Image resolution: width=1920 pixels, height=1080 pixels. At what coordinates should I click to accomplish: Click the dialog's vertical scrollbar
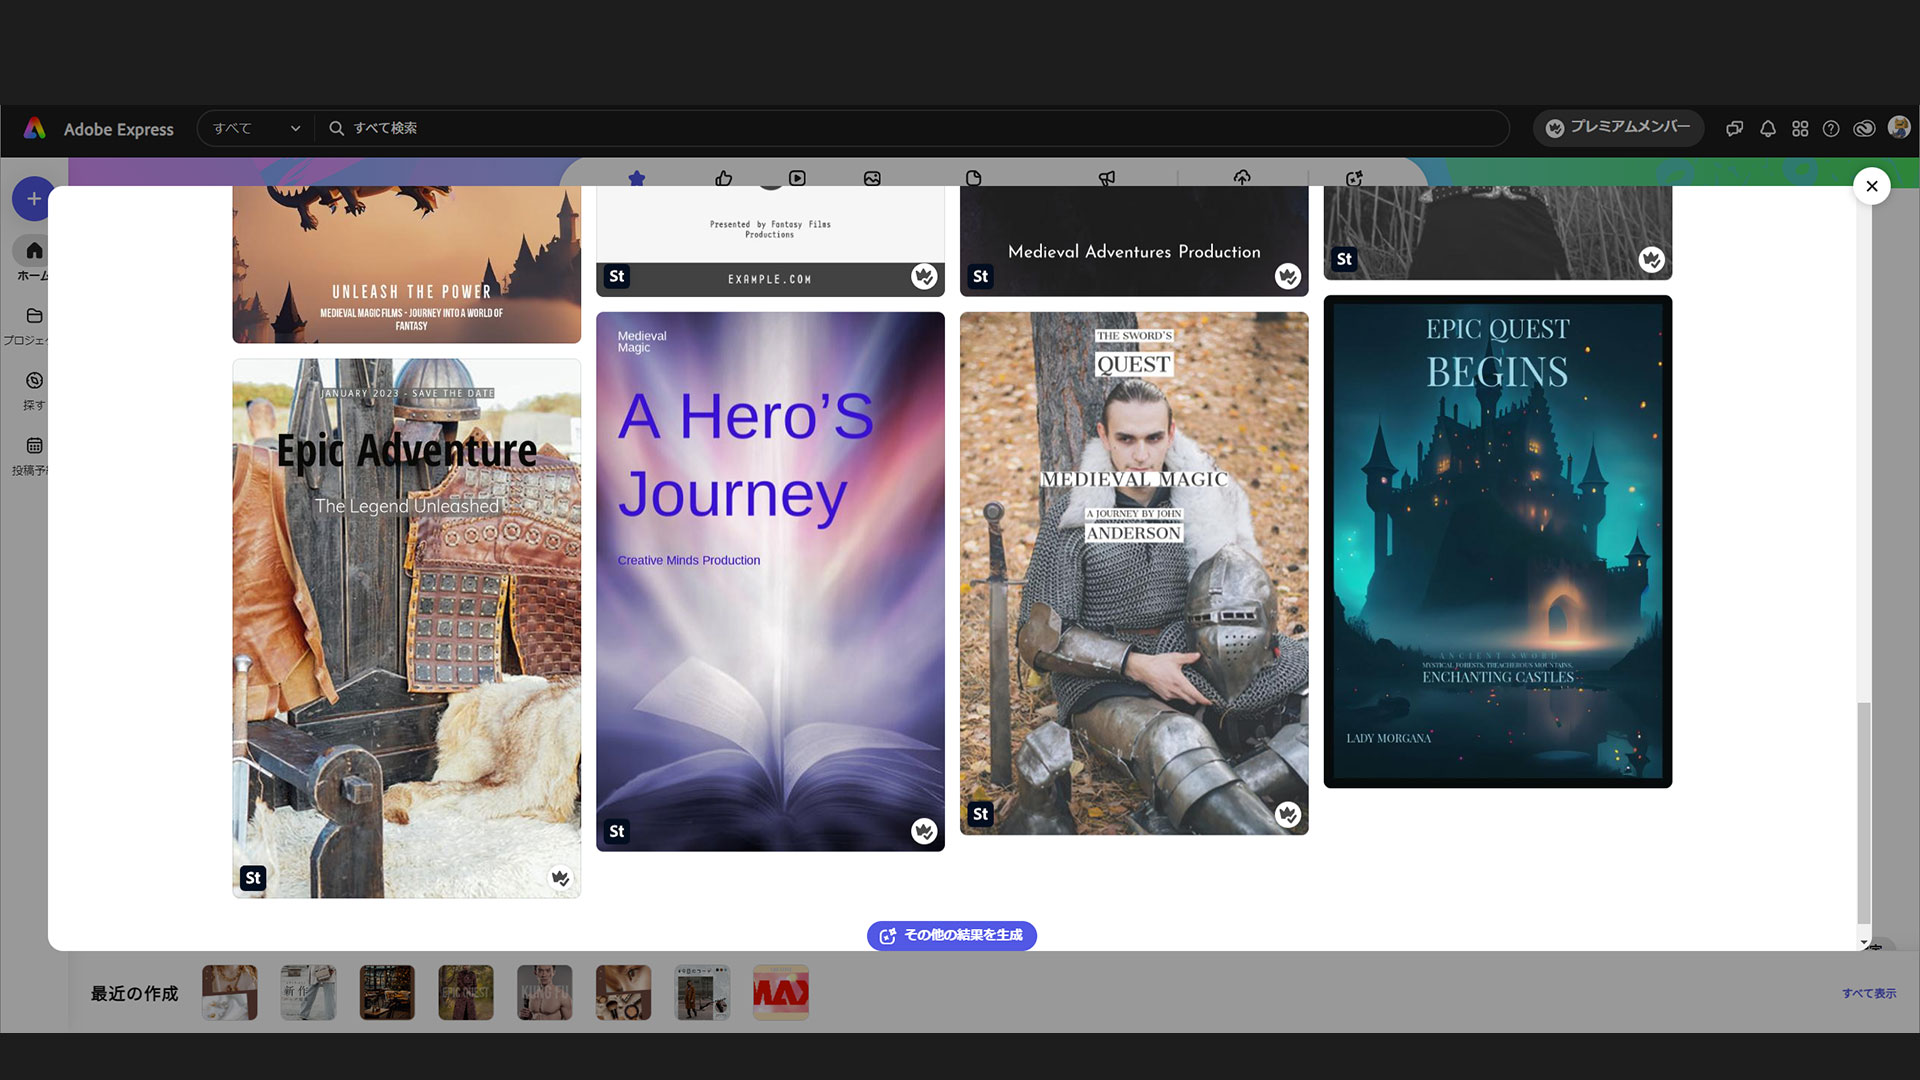coord(1863,812)
